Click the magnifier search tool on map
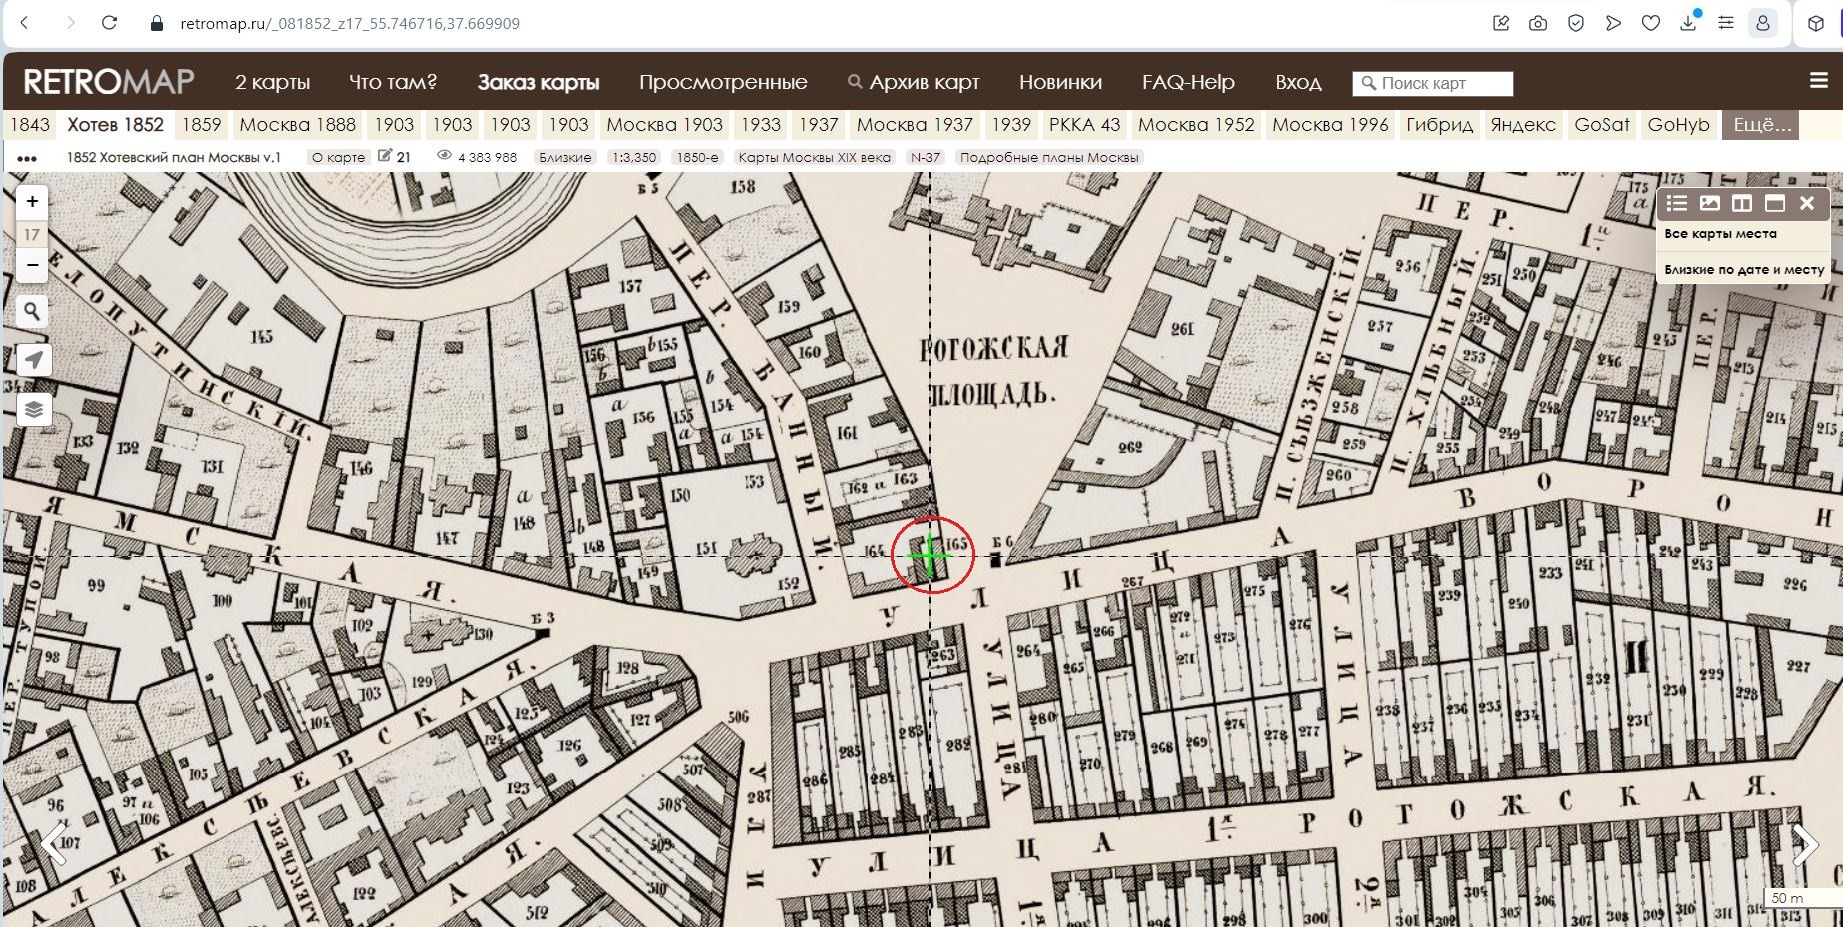 pos(33,311)
